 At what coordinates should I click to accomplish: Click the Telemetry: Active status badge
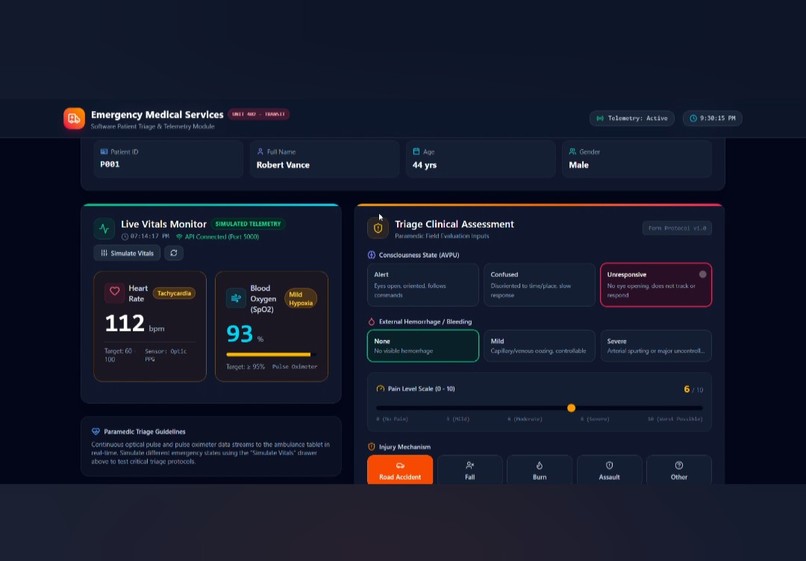632,118
